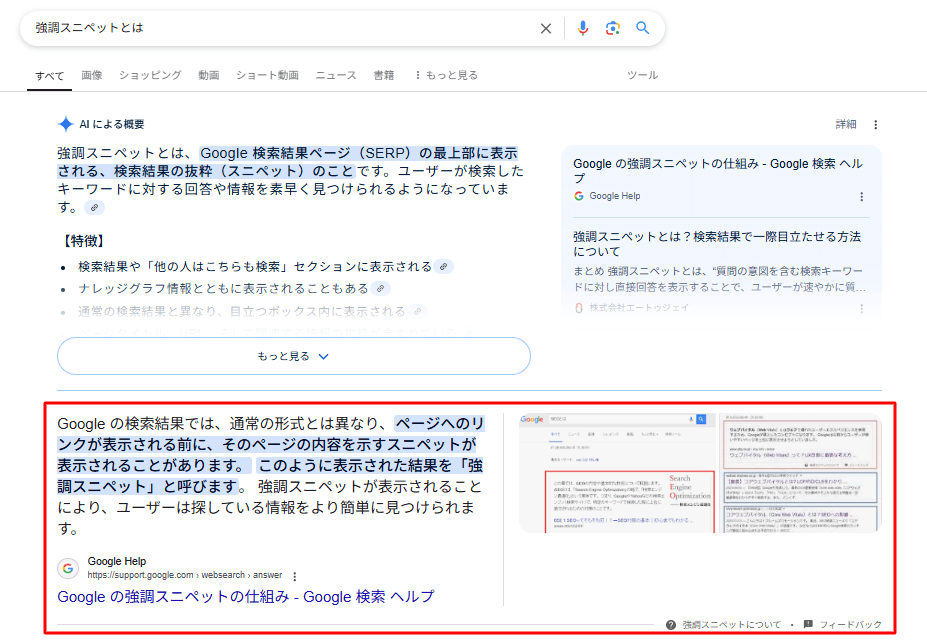Click the Google Help site name in result

[x=116, y=561]
